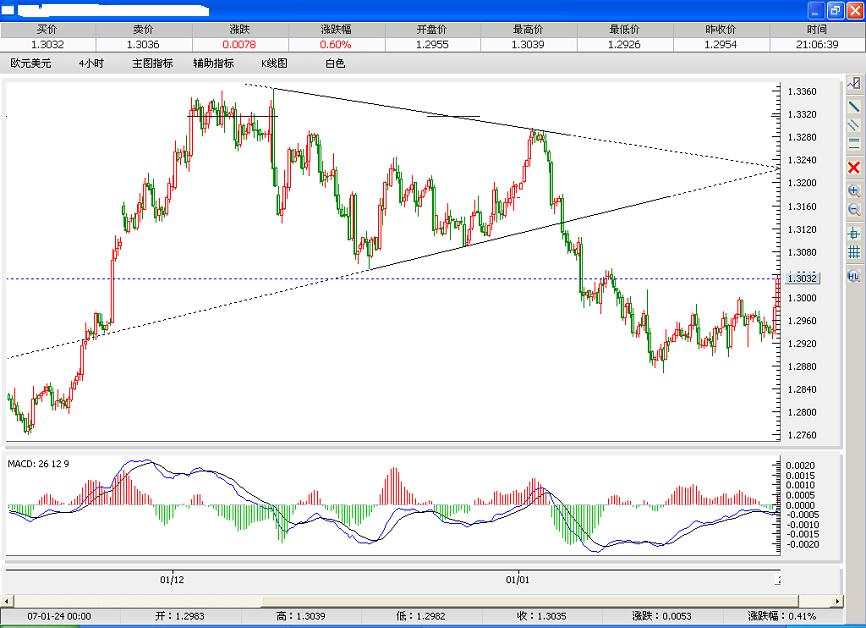Restore the window with title bar button
This screenshot has width=866, height=628.
pyautogui.click(x=836, y=10)
